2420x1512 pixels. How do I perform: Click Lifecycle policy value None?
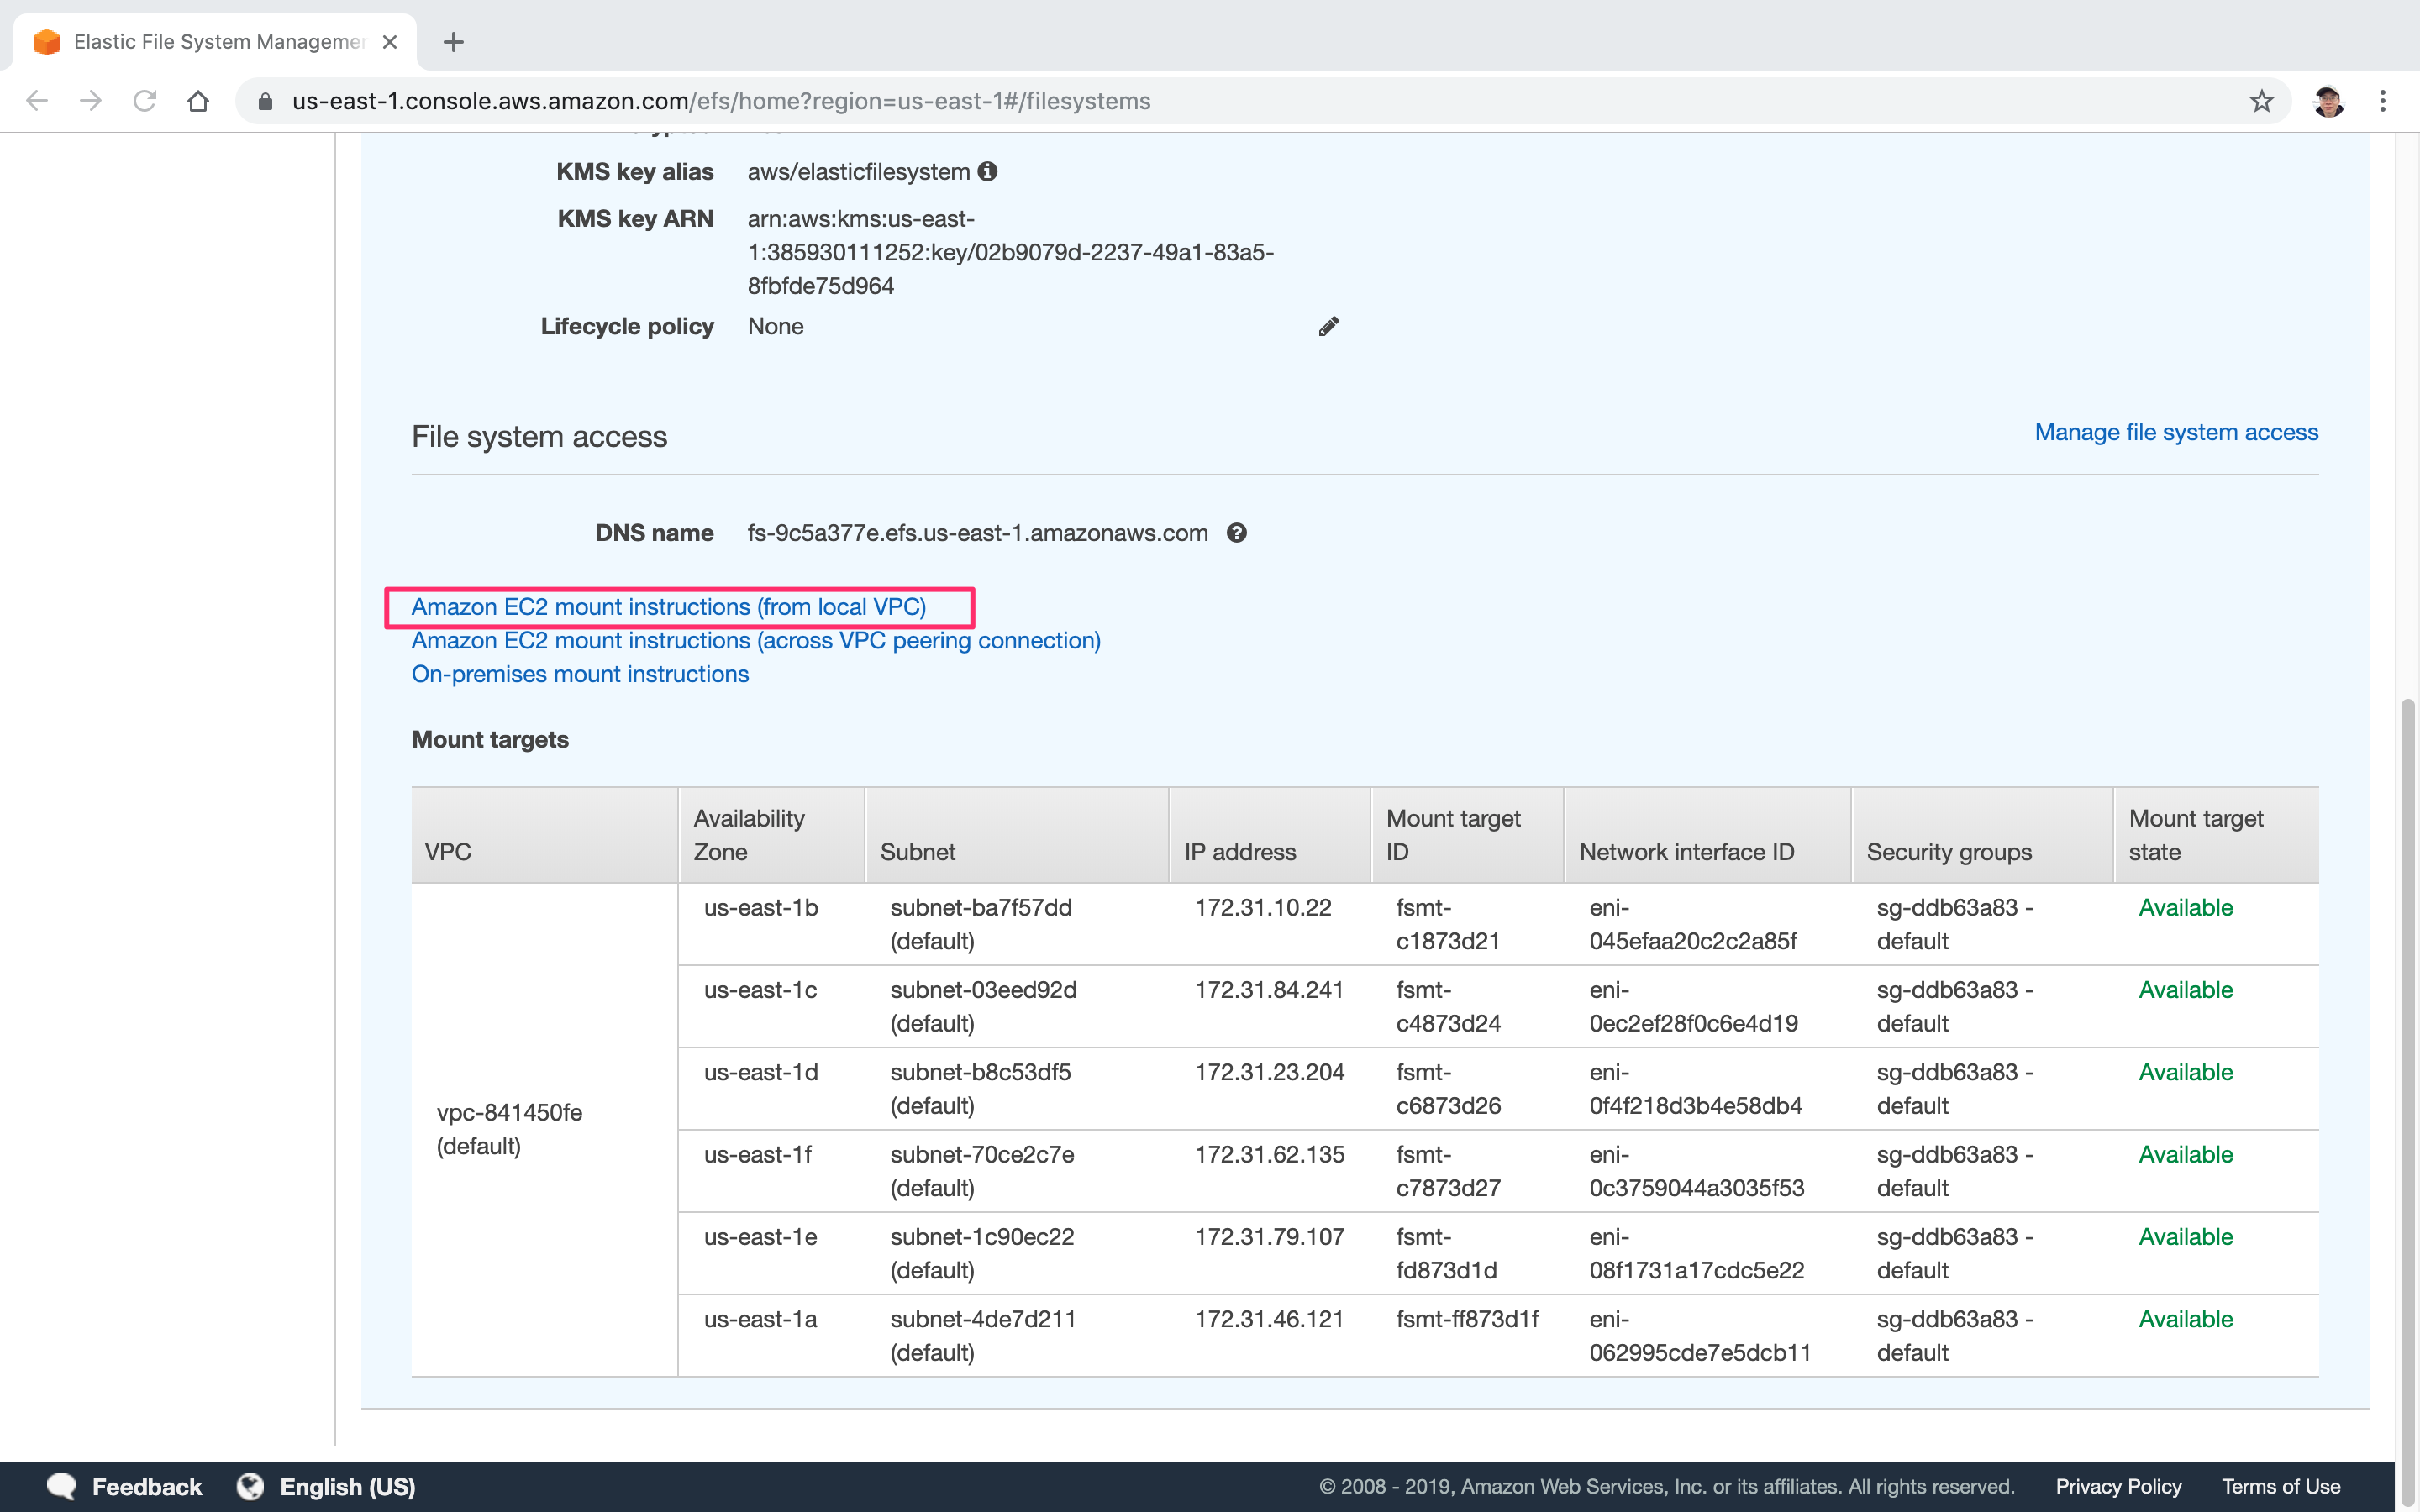point(775,327)
